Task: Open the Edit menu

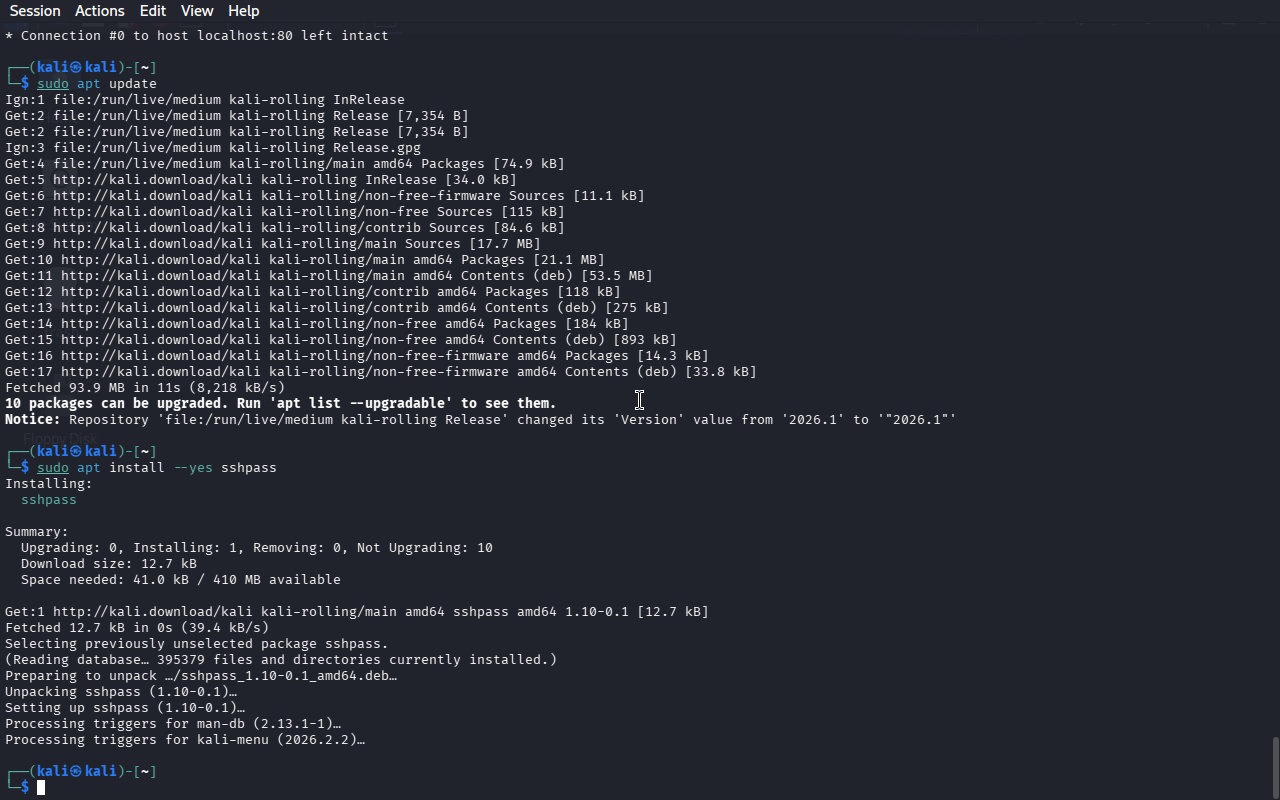Action: (153, 11)
